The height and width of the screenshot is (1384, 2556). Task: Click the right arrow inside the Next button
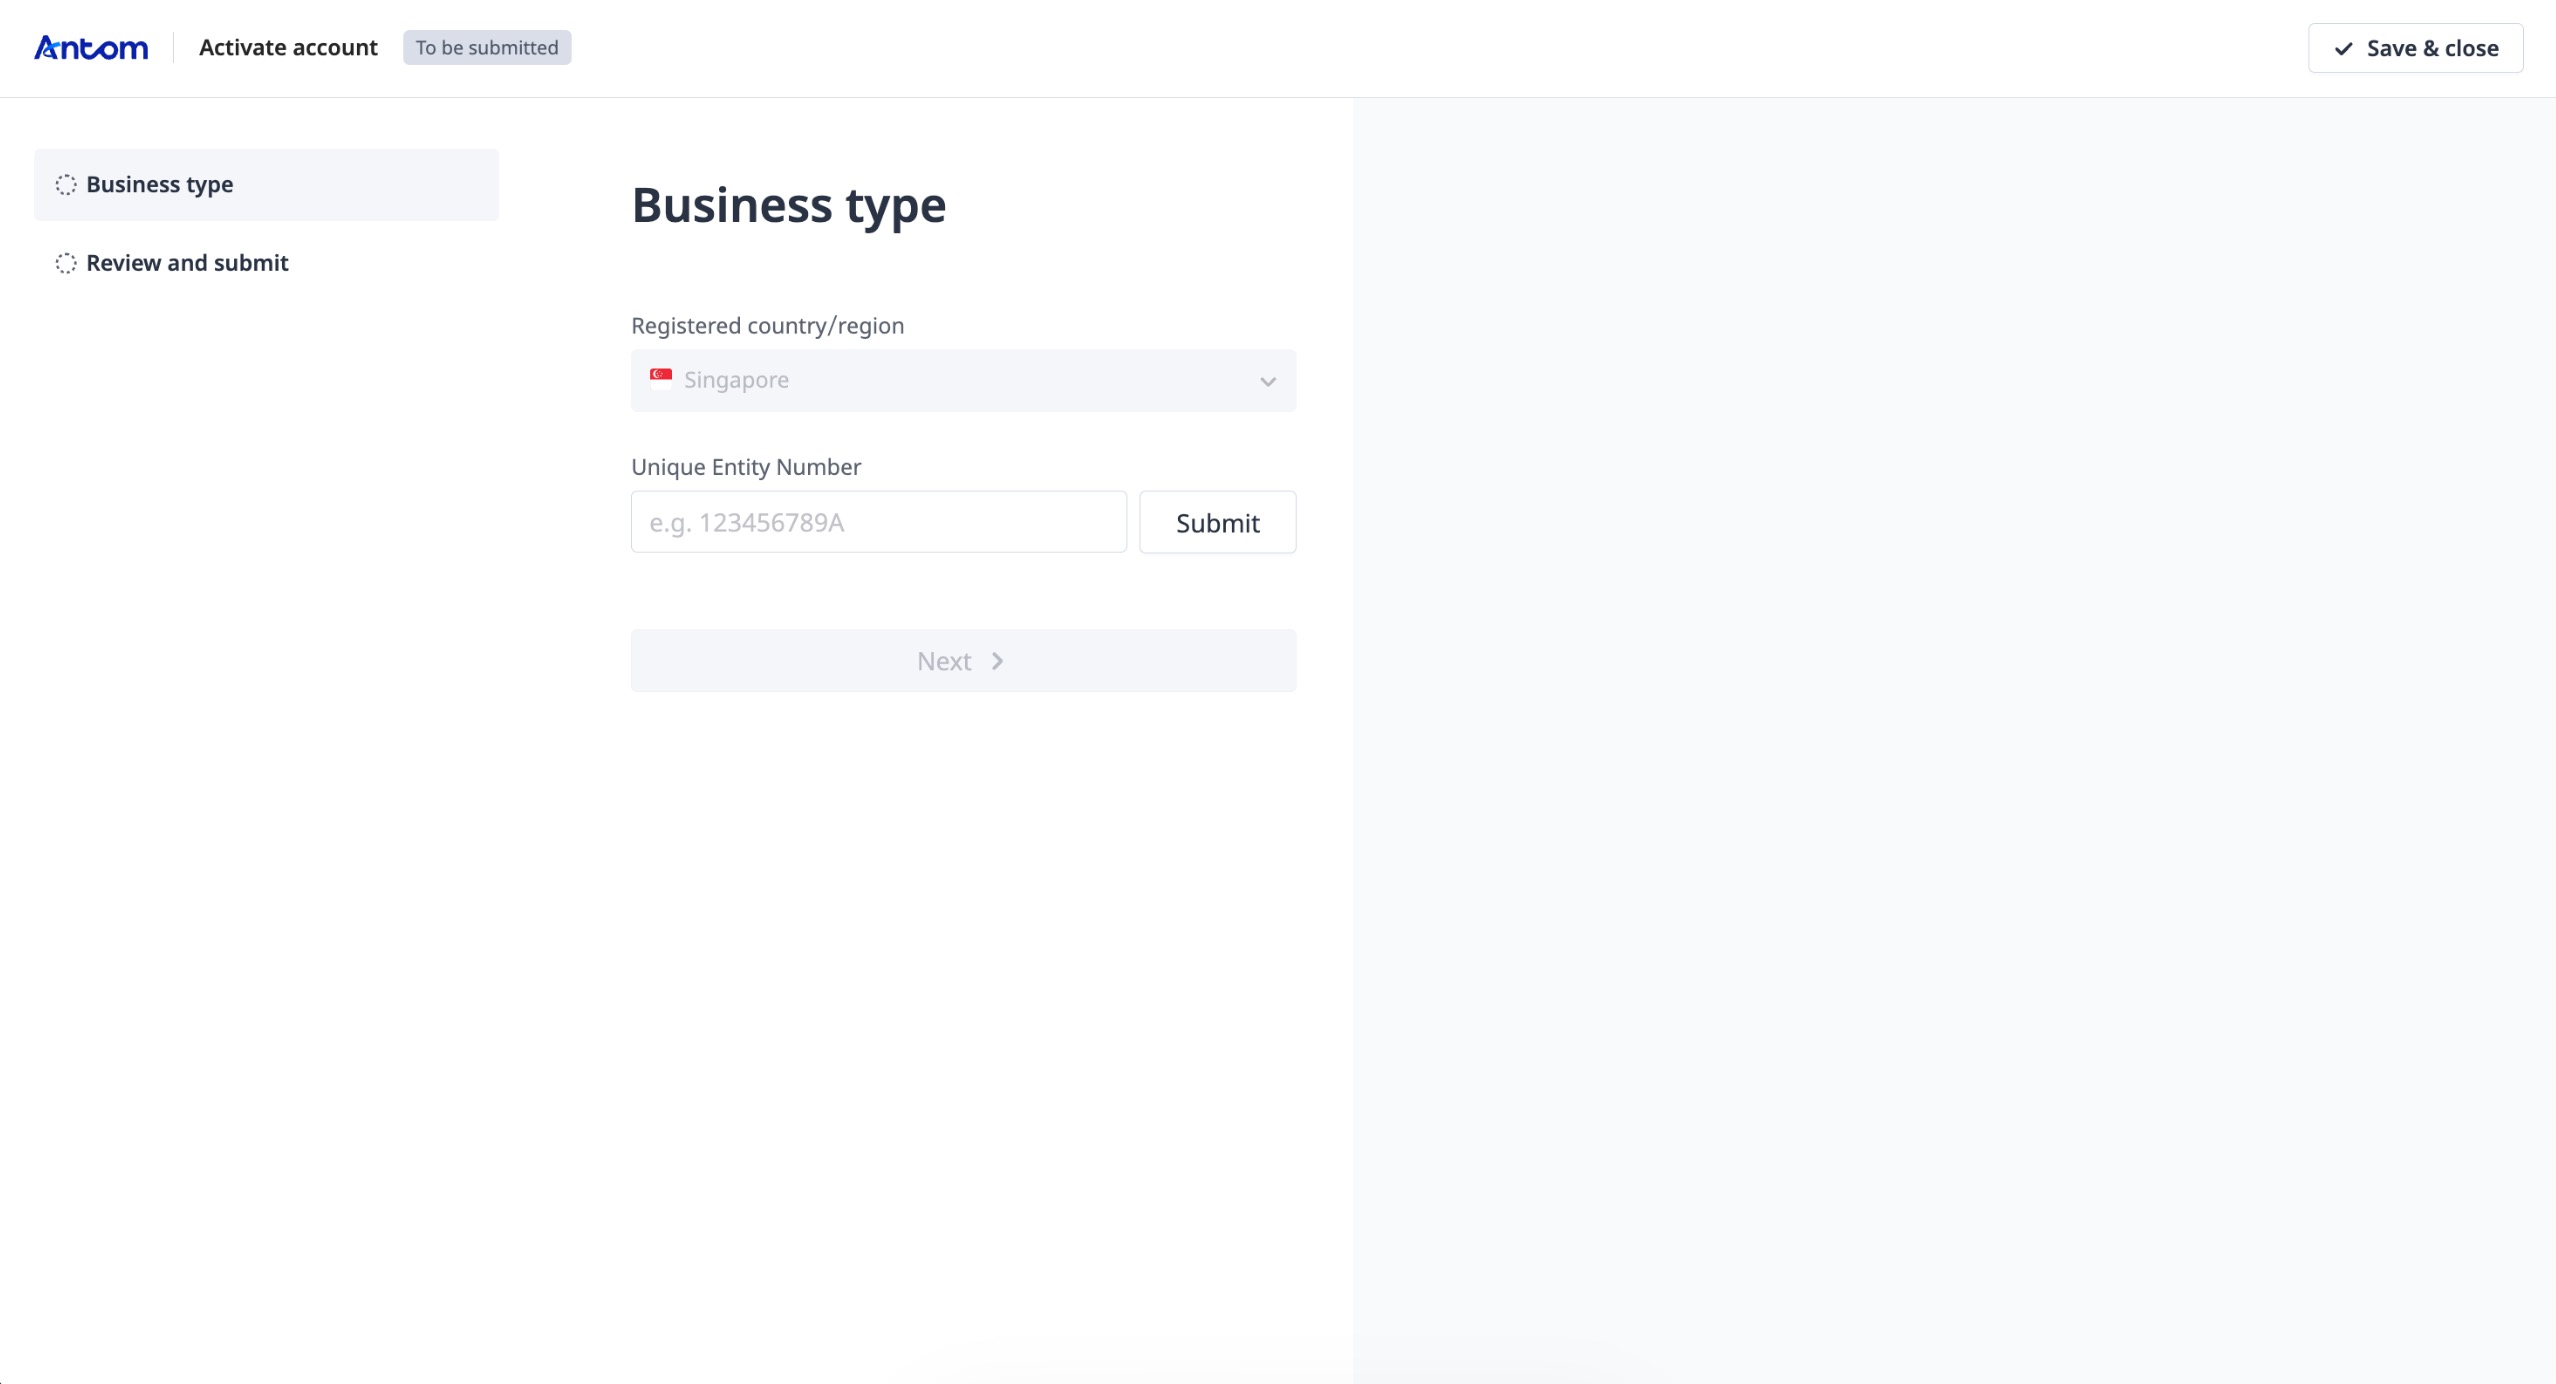point(997,660)
